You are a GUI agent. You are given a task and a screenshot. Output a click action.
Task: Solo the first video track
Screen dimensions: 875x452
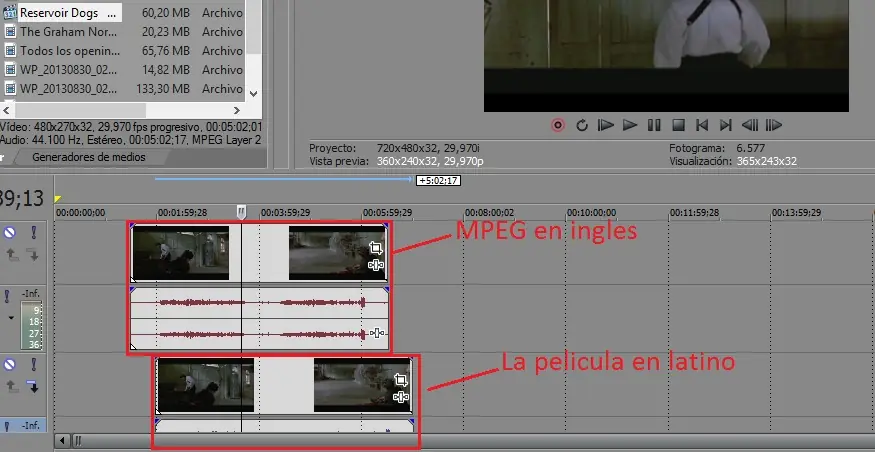coord(33,233)
